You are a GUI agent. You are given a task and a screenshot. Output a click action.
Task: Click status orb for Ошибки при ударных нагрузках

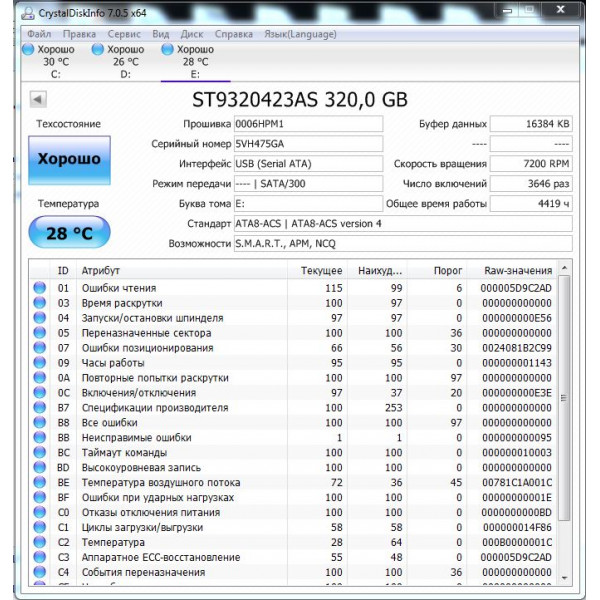pyautogui.click(x=39, y=497)
